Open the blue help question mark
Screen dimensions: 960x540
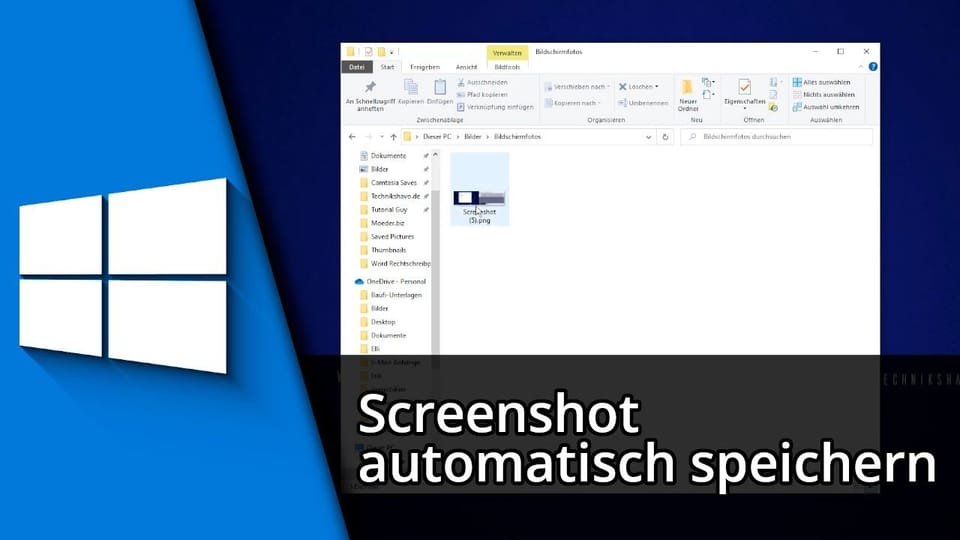pyautogui.click(x=873, y=67)
